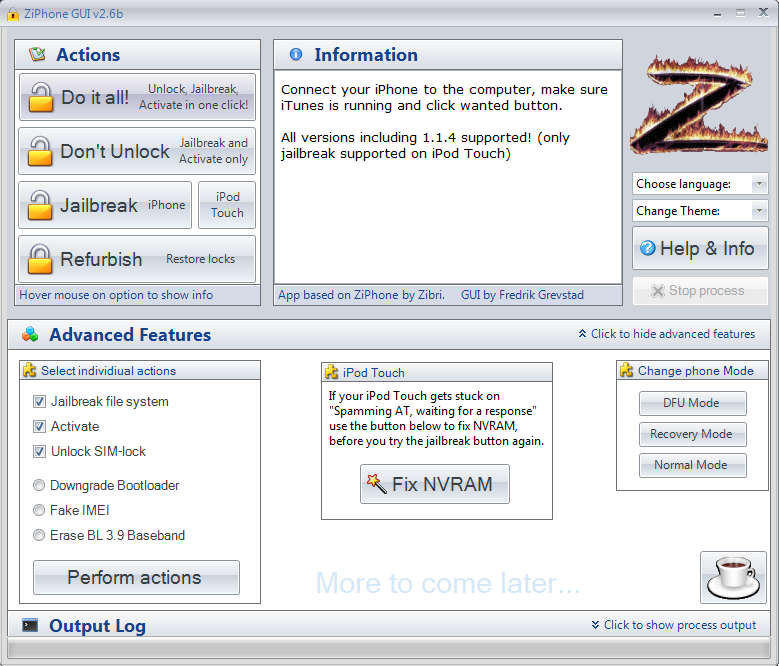Click the Advanced Features colored blocks icon

[30, 334]
